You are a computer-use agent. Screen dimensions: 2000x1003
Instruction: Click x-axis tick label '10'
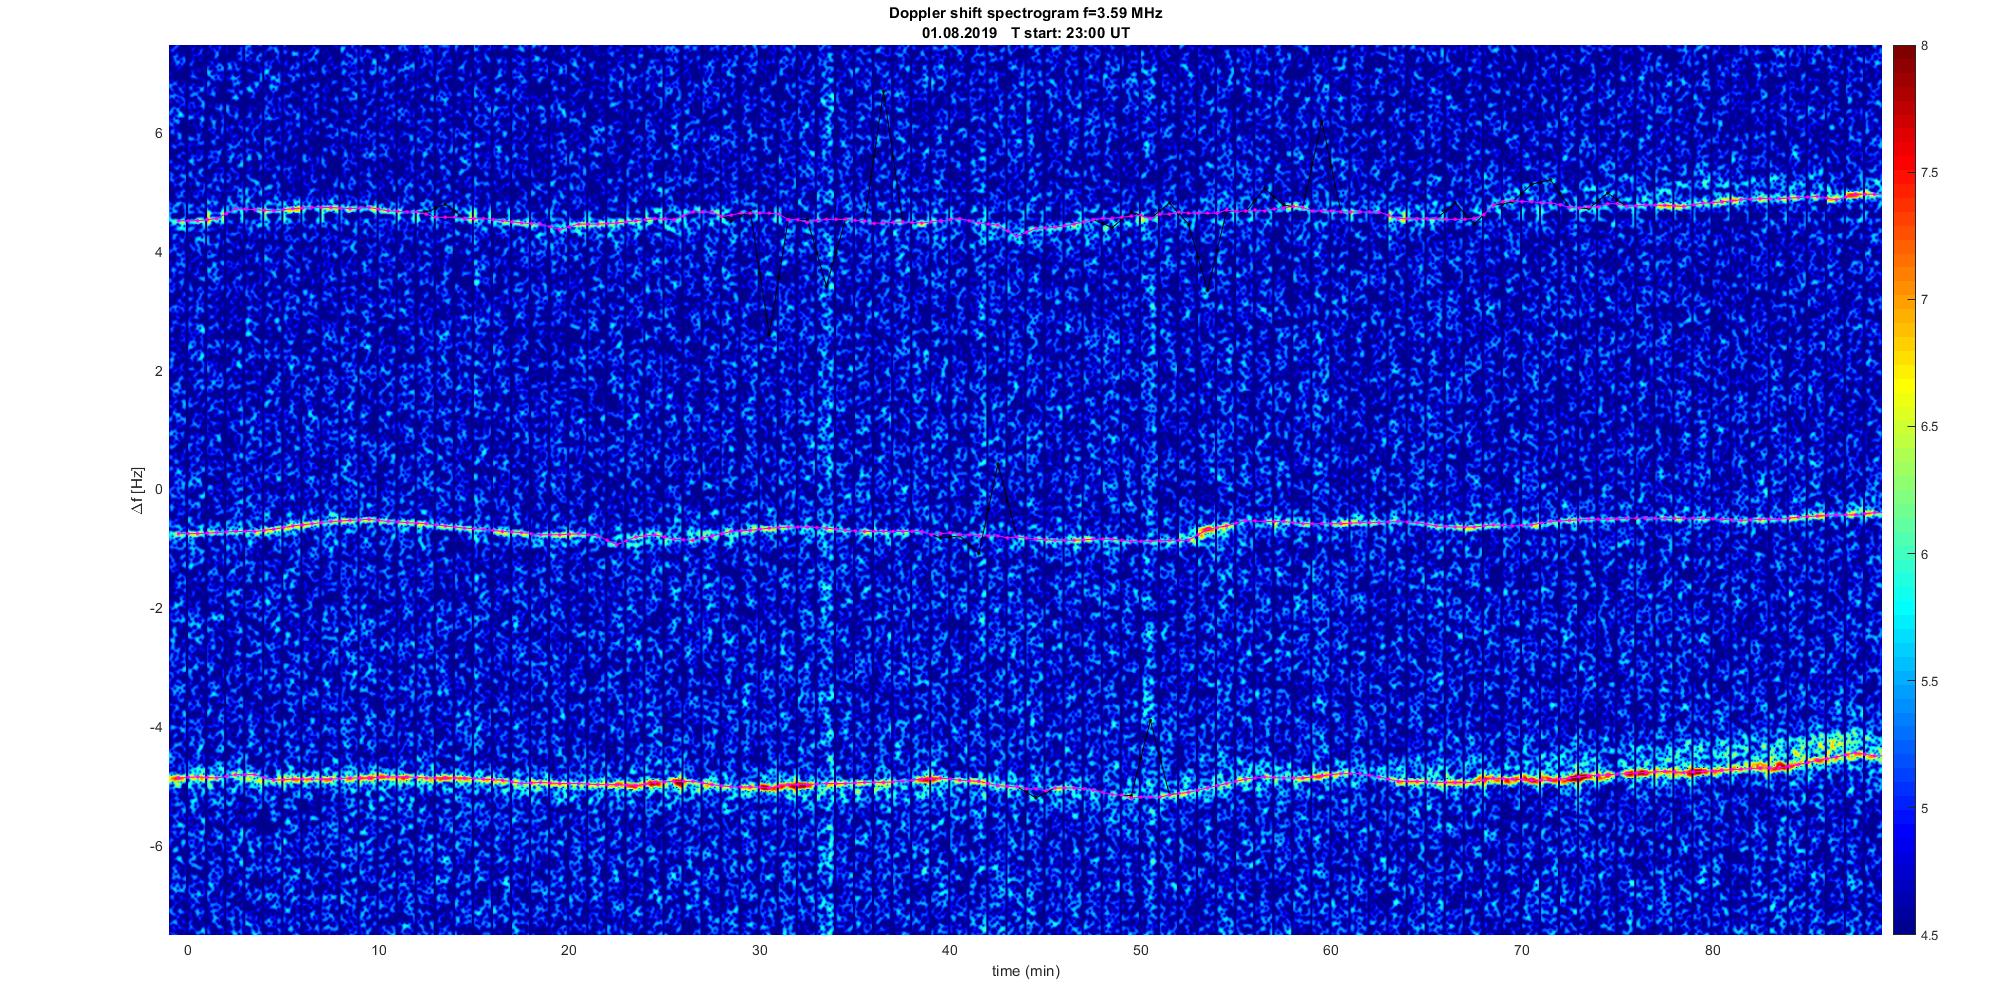[378, 951]
